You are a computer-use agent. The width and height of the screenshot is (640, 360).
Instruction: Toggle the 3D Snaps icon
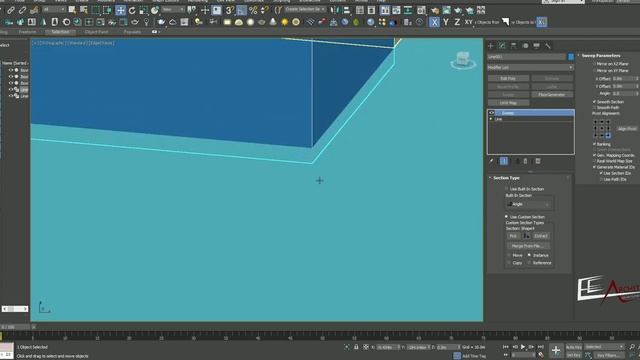click(230, 10)
